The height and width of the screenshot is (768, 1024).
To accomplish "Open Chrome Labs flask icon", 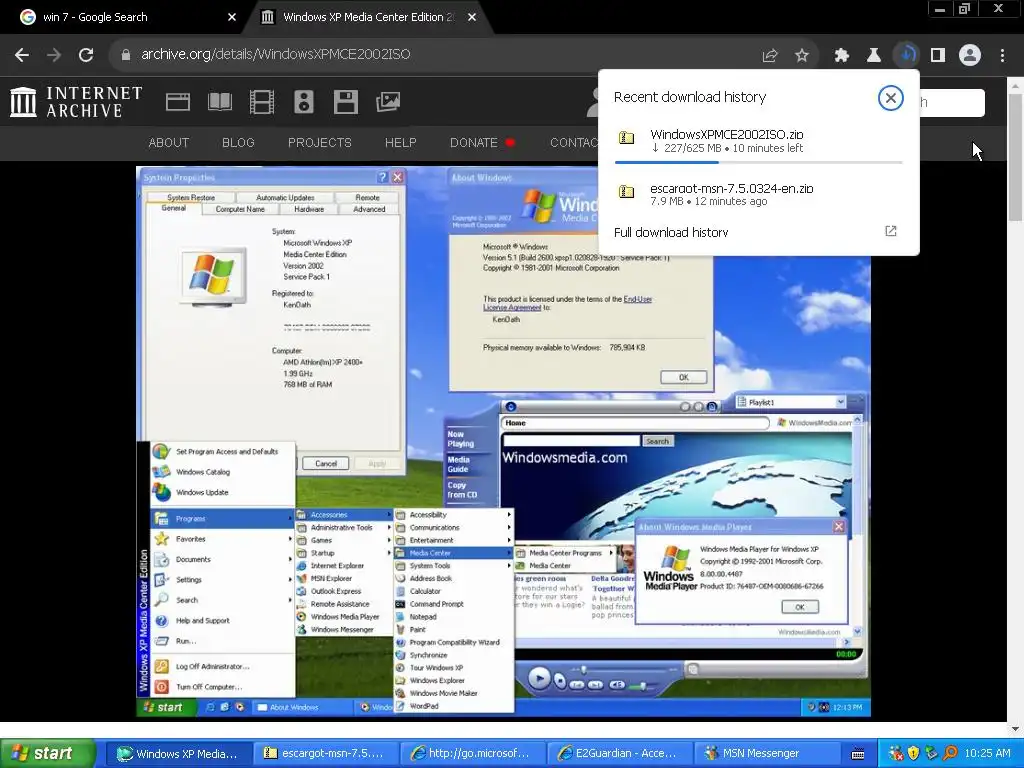I will pos(874,56).
